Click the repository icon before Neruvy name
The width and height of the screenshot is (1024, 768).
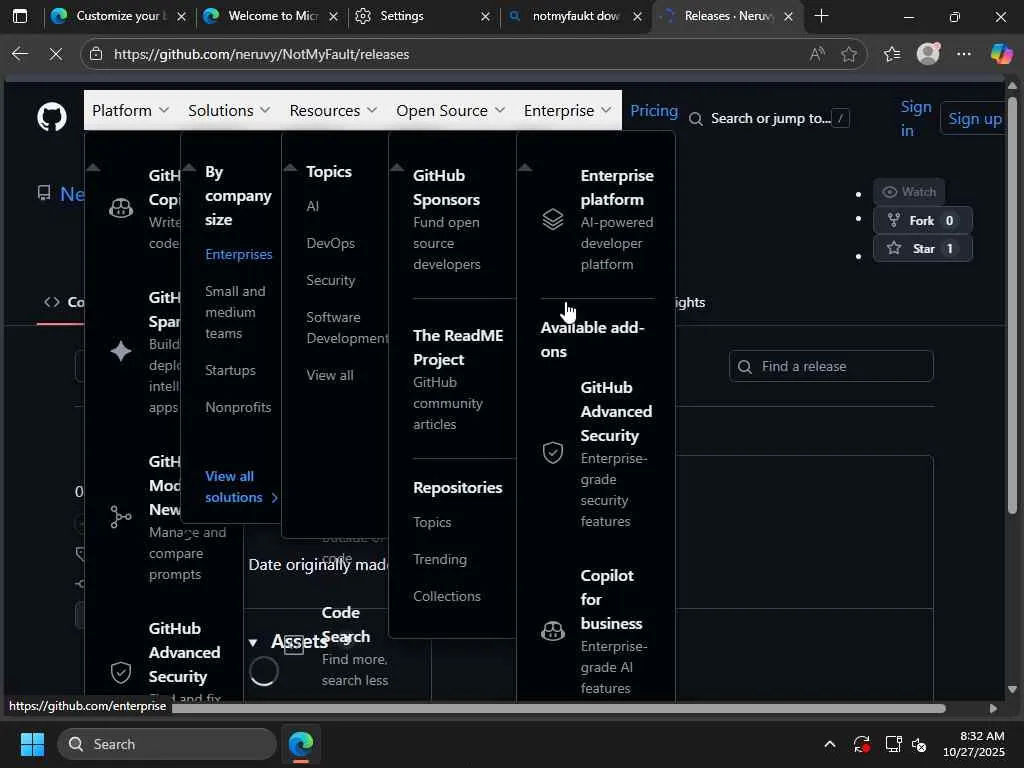pos(44,193)
